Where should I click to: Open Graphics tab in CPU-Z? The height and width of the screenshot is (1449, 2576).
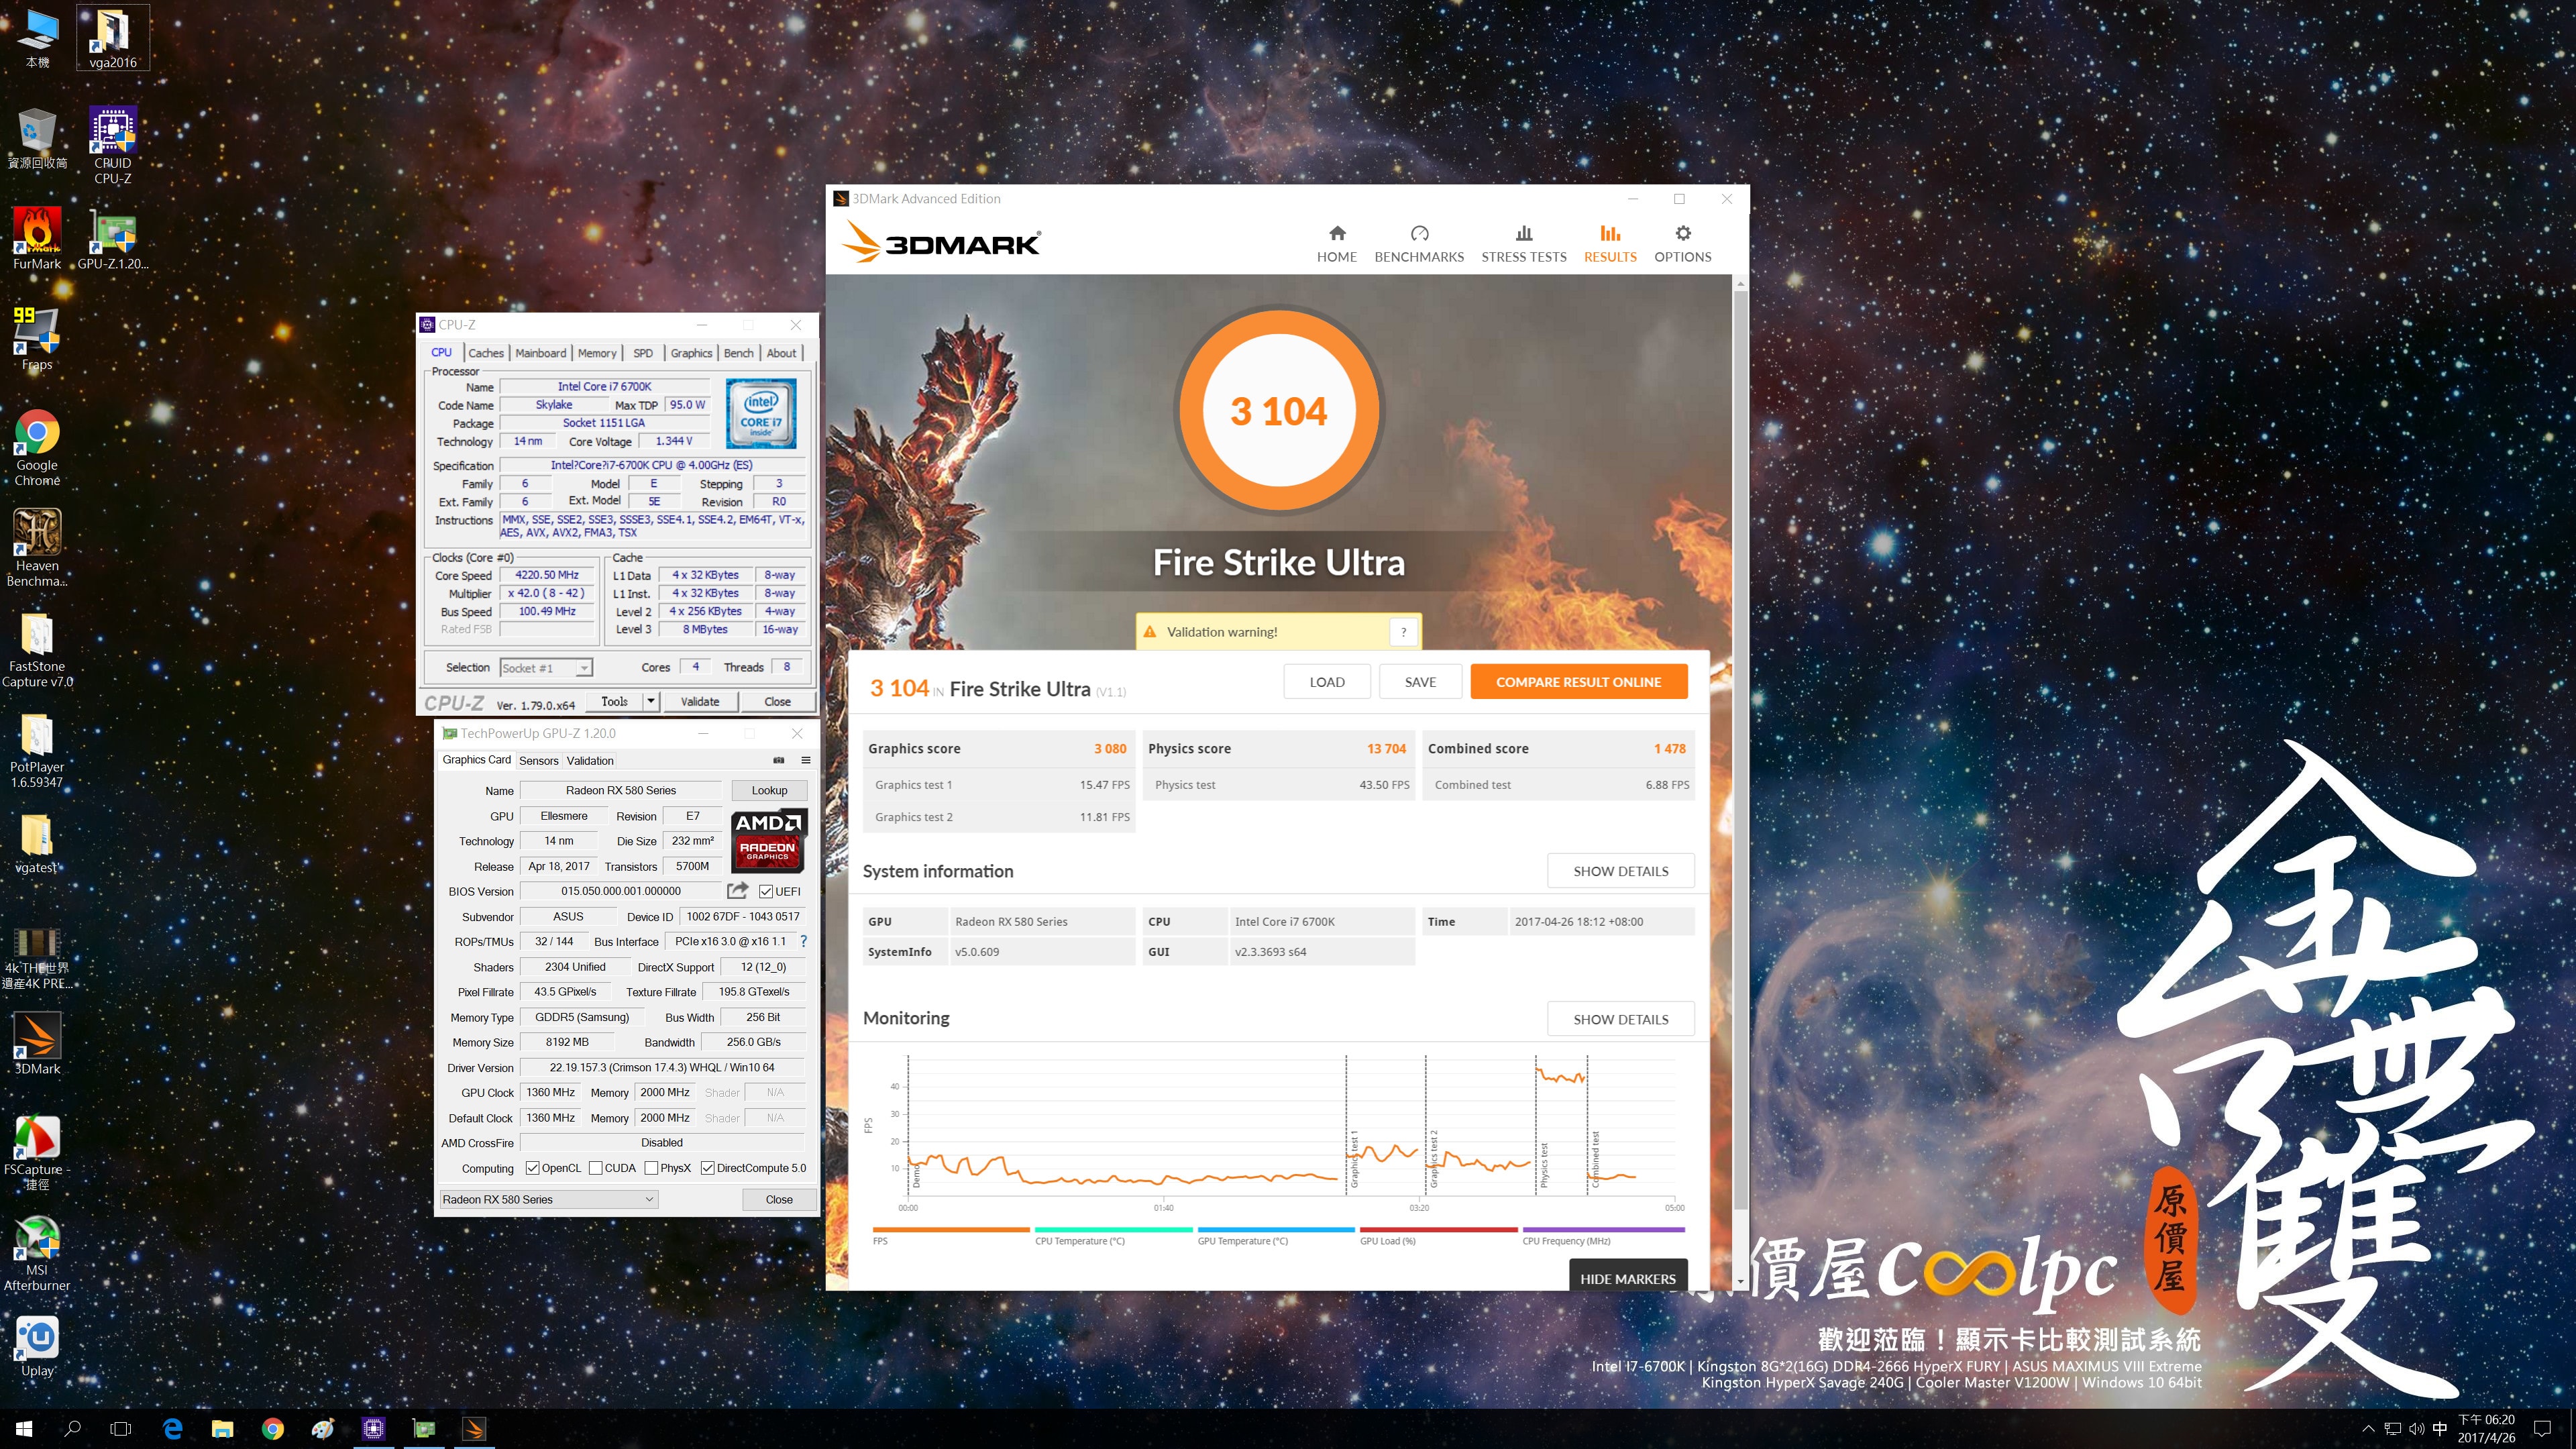[691, 353]
